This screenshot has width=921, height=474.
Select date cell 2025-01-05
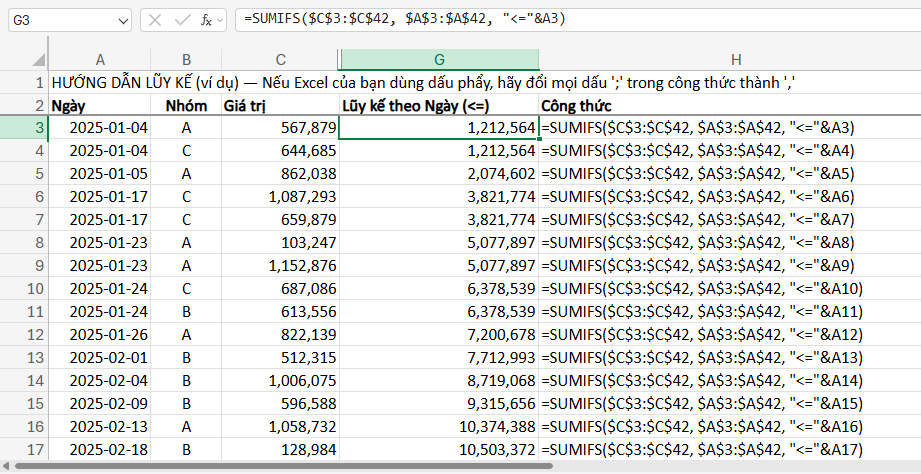[100, 174]
